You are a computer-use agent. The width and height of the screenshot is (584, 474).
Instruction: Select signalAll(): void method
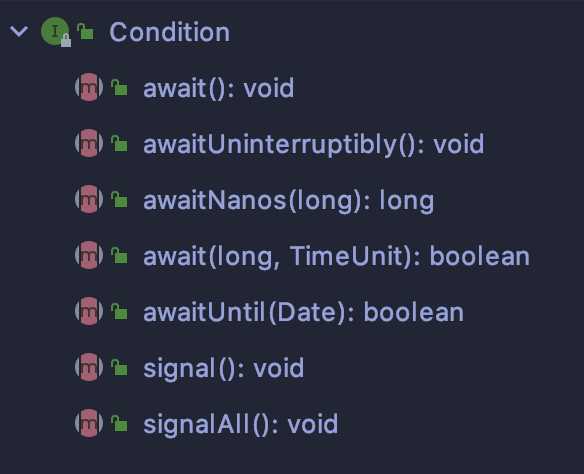coord(241,424)
